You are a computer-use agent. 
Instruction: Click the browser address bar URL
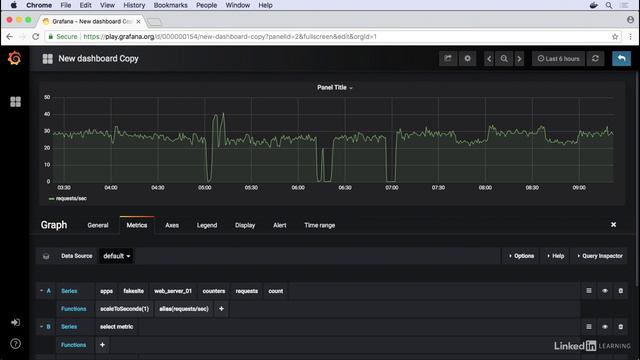click(230, 36)
